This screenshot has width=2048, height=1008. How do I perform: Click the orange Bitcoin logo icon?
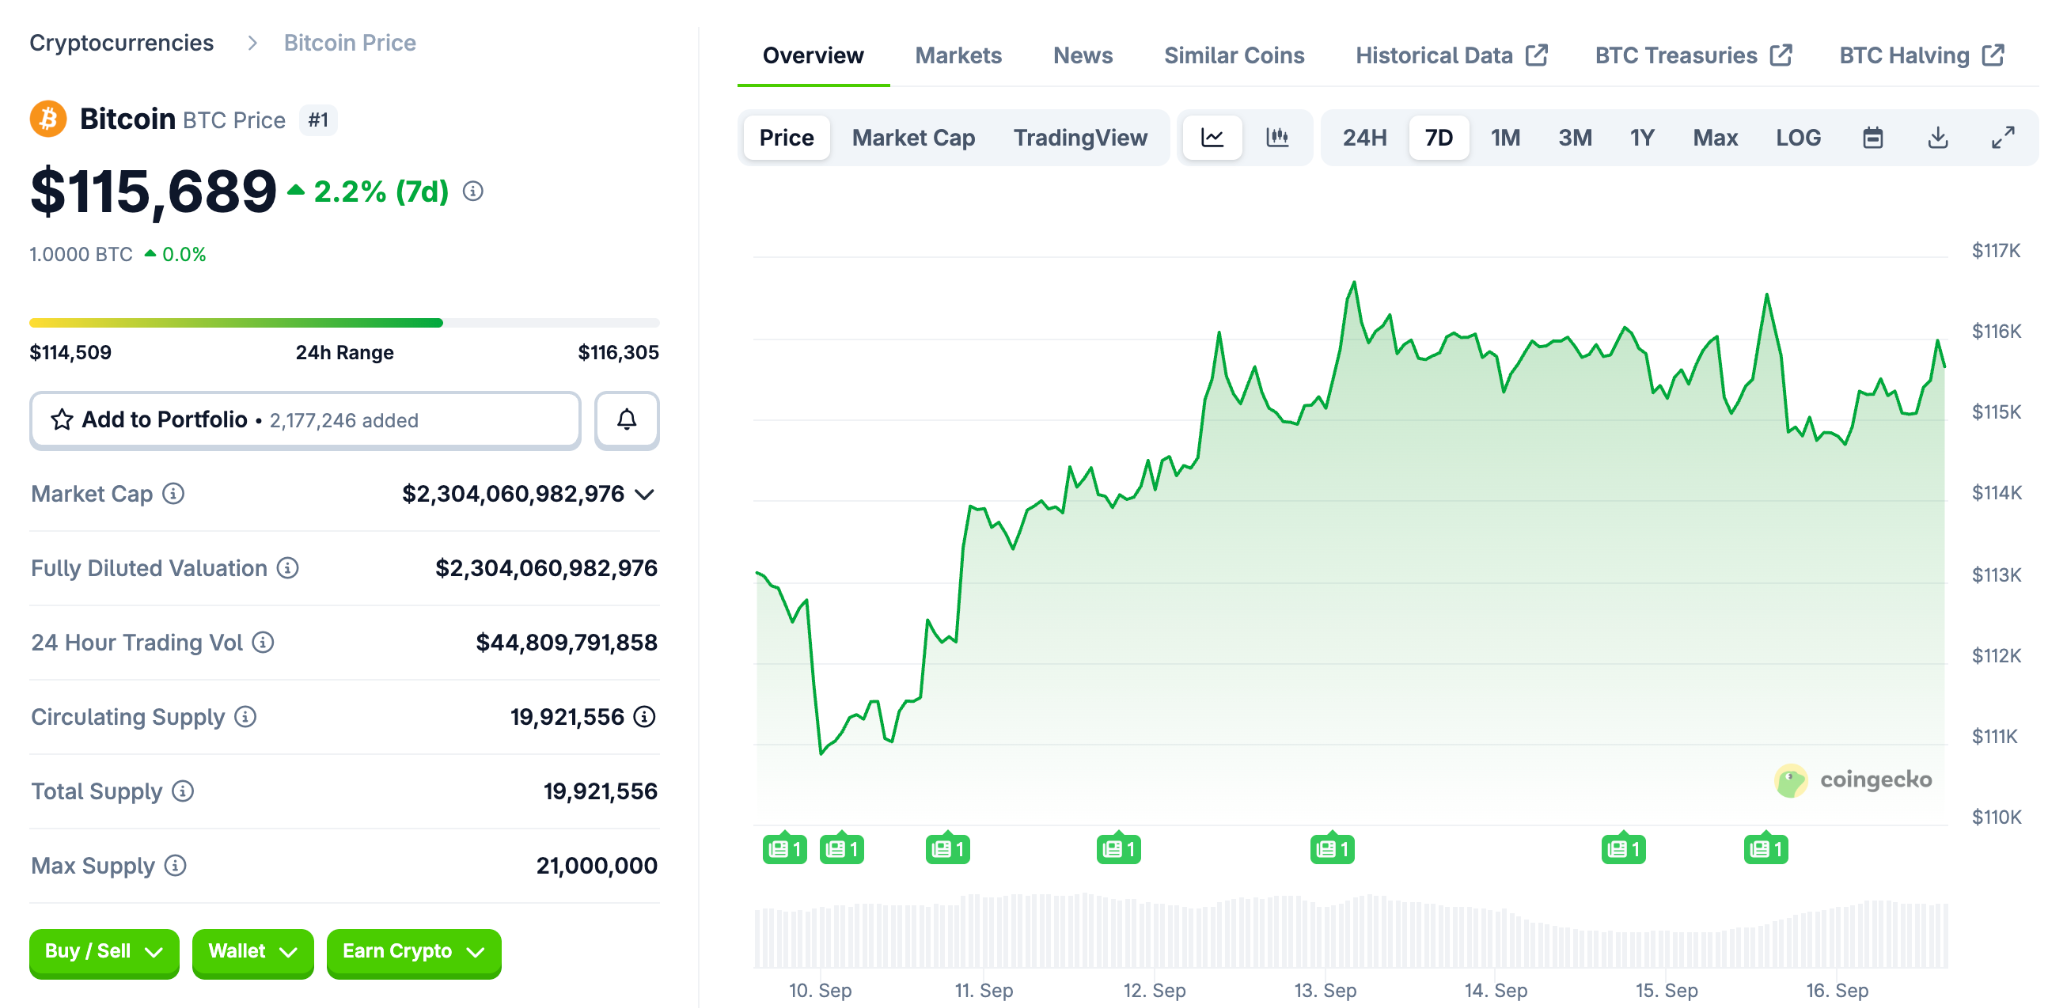tap(48, 119)
